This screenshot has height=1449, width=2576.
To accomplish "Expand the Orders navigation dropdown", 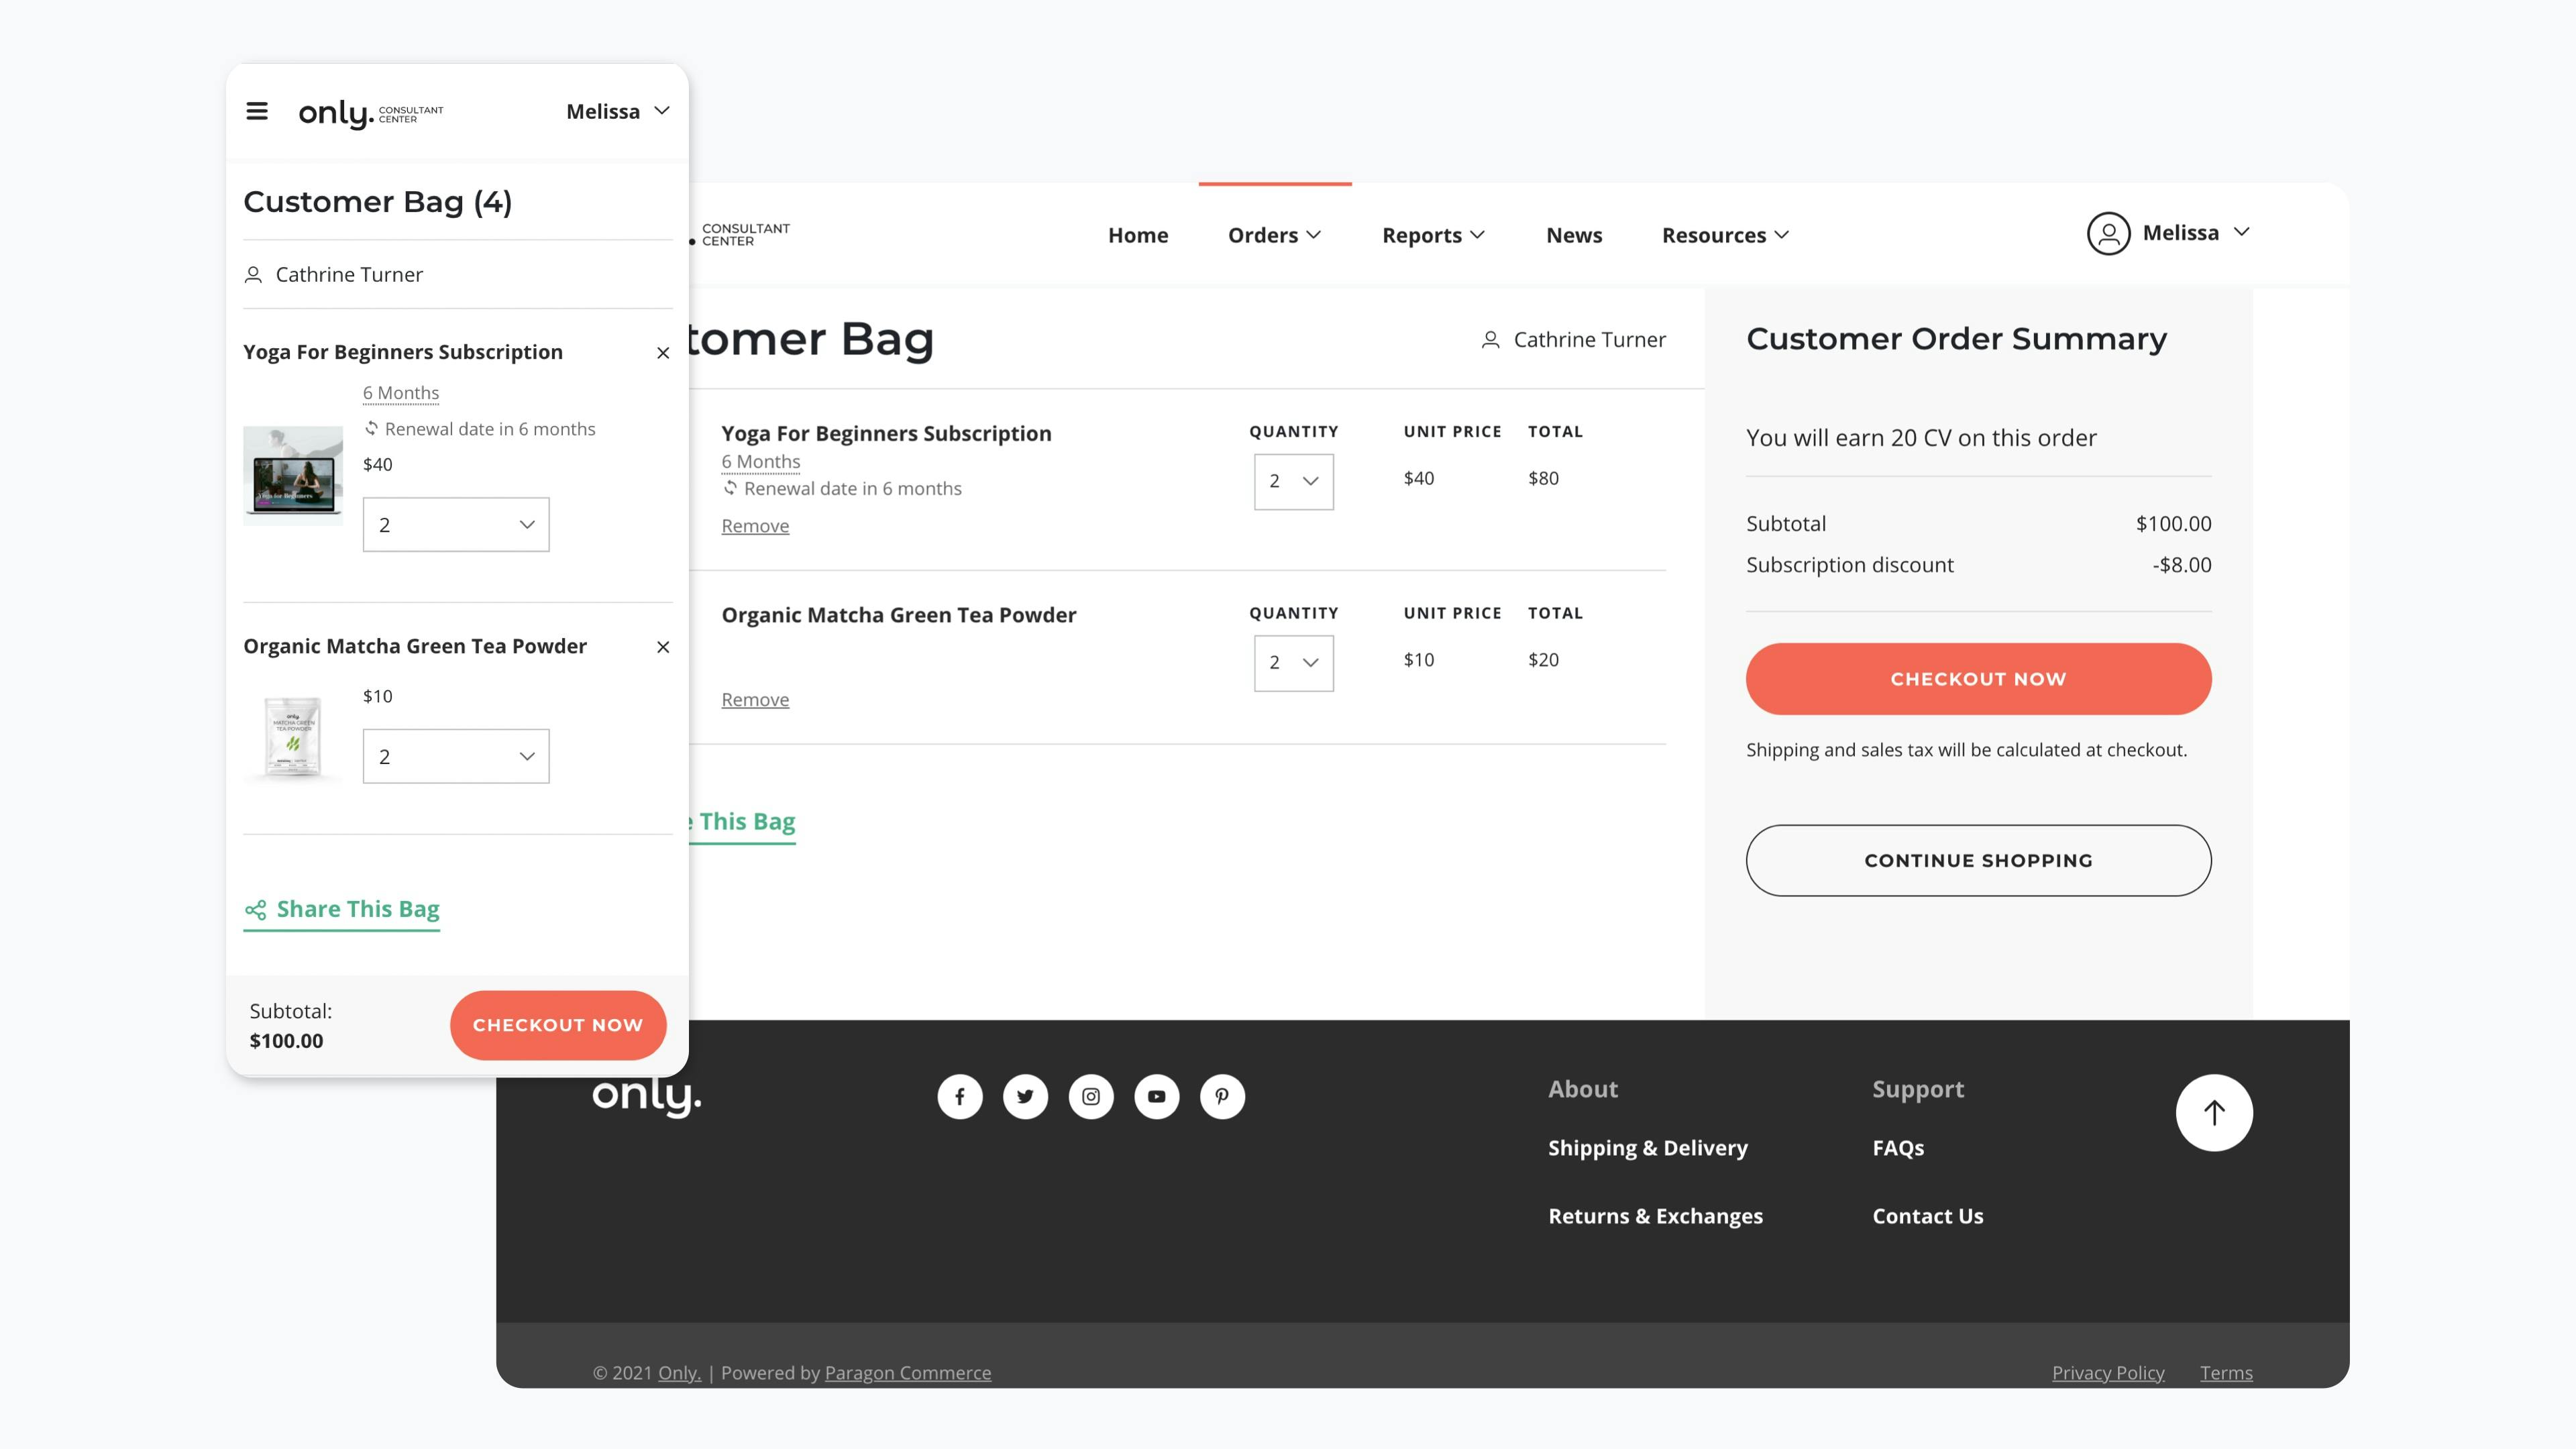I will click(1274, 235).
